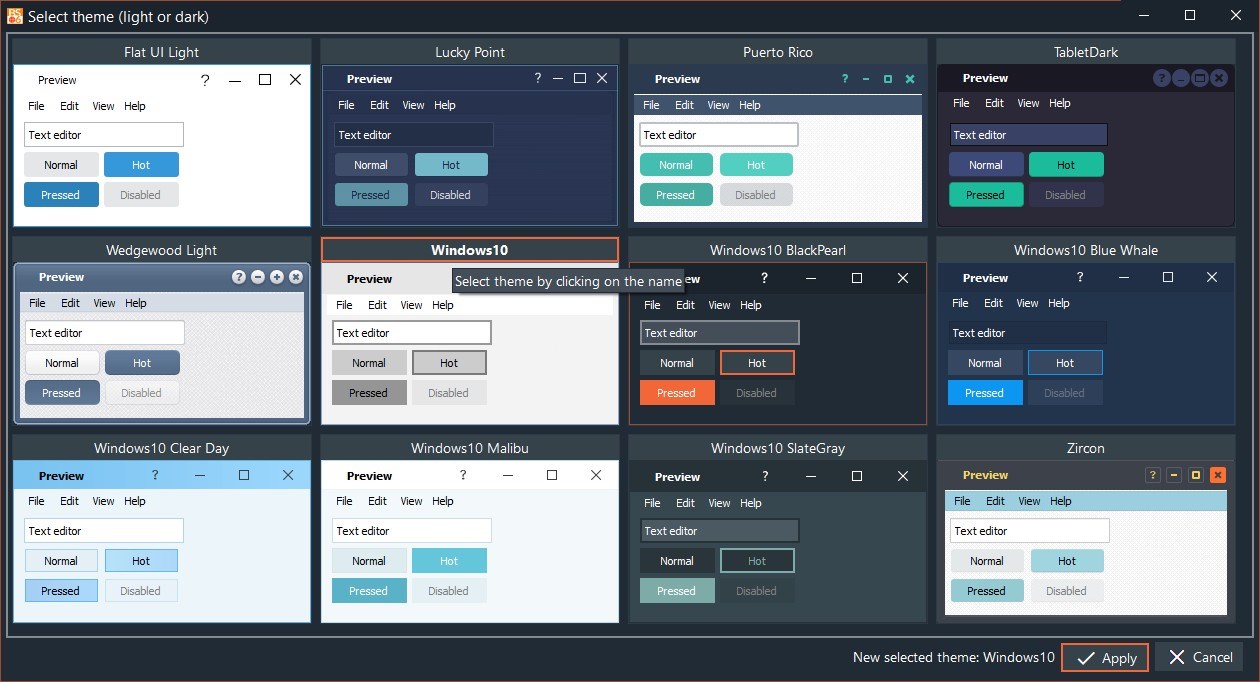The width and height of the screenshot is (1260, 682).
Task: Click round help icon in Wedgewood Light preview
Action: point(239,277)
